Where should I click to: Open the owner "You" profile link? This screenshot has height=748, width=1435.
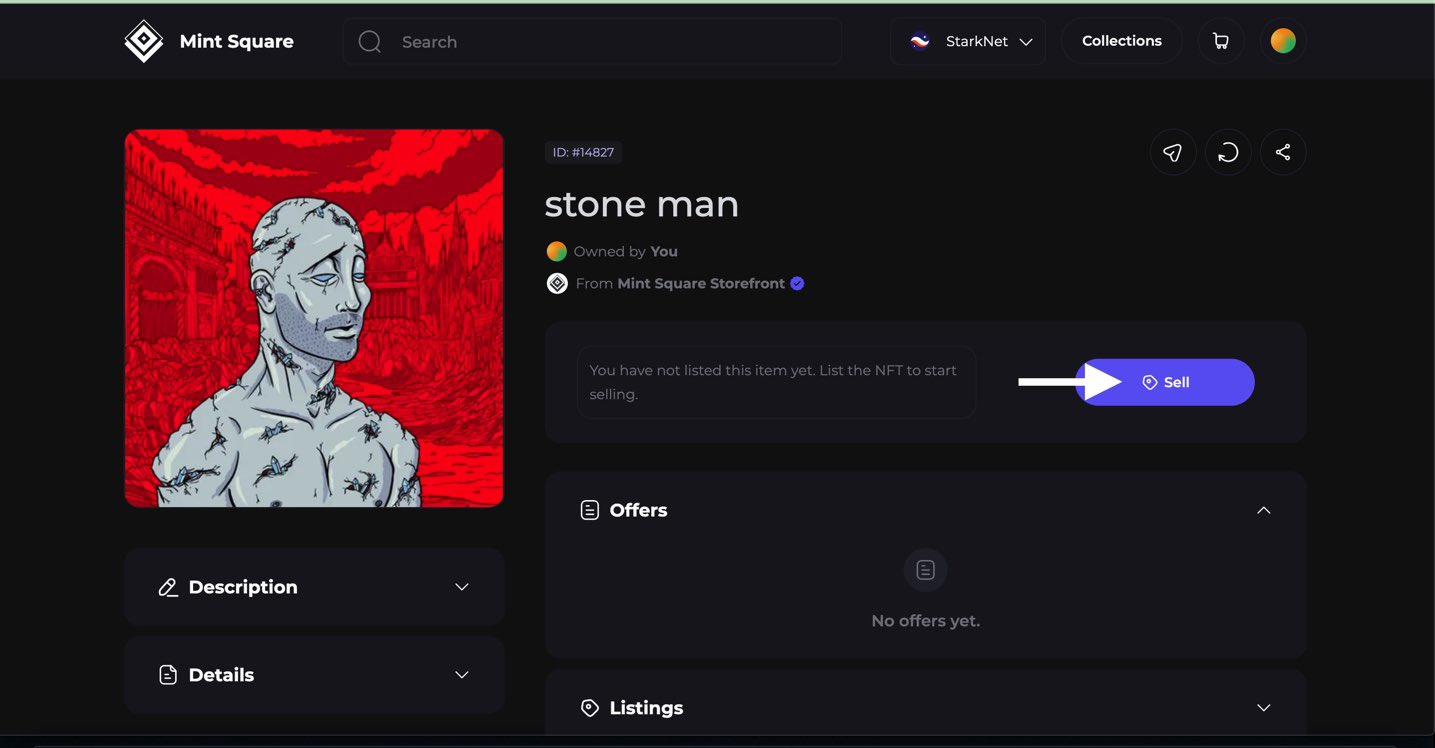pos(664,252)
